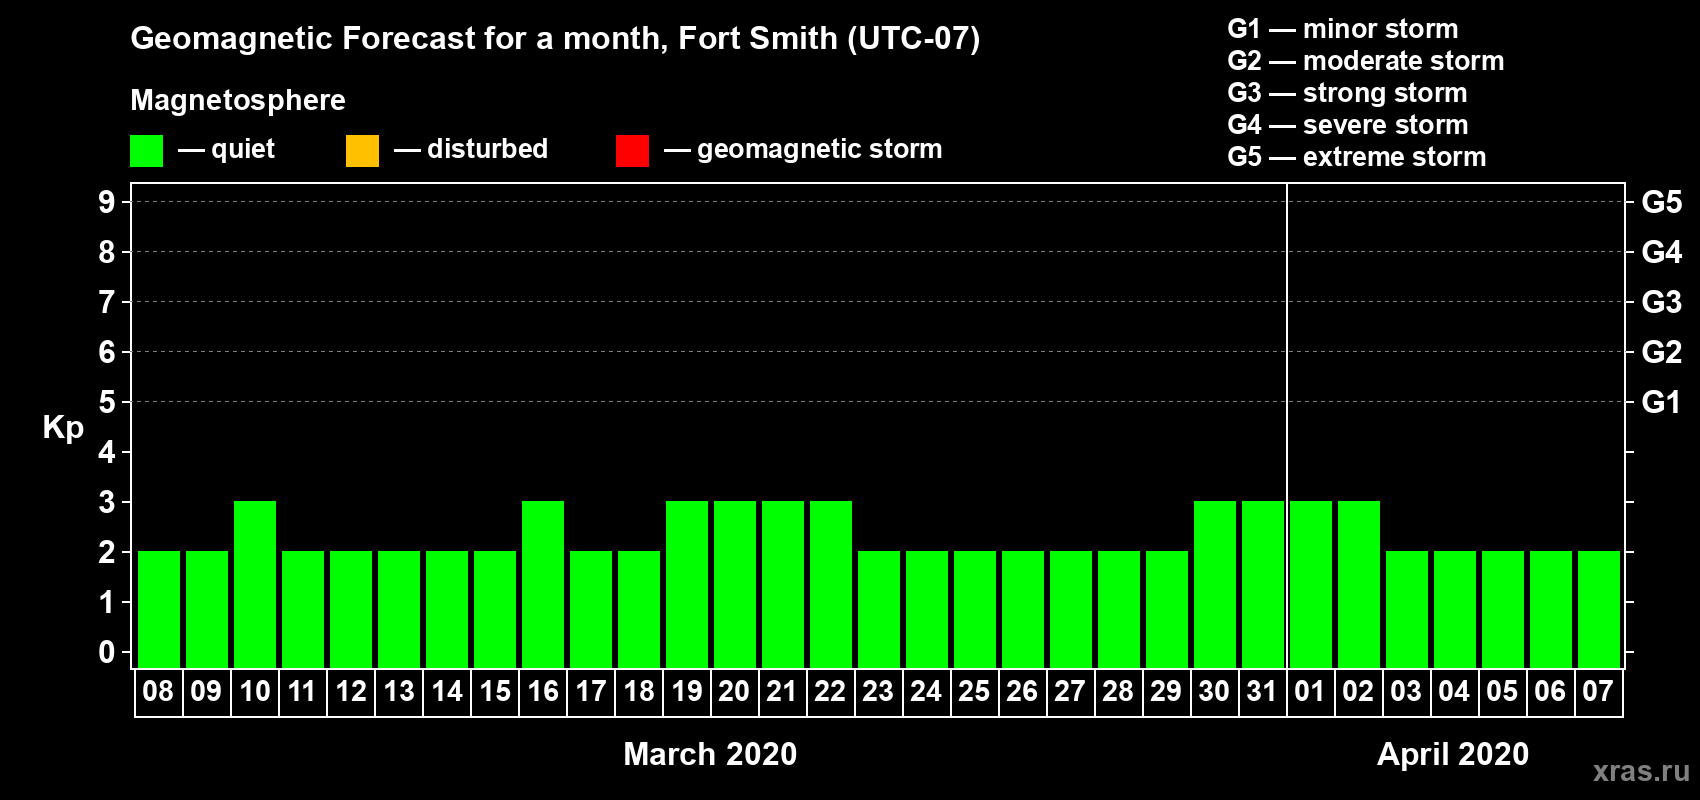Click the G5 right-axis label

pyautogui.click(x=1661, y=202)
